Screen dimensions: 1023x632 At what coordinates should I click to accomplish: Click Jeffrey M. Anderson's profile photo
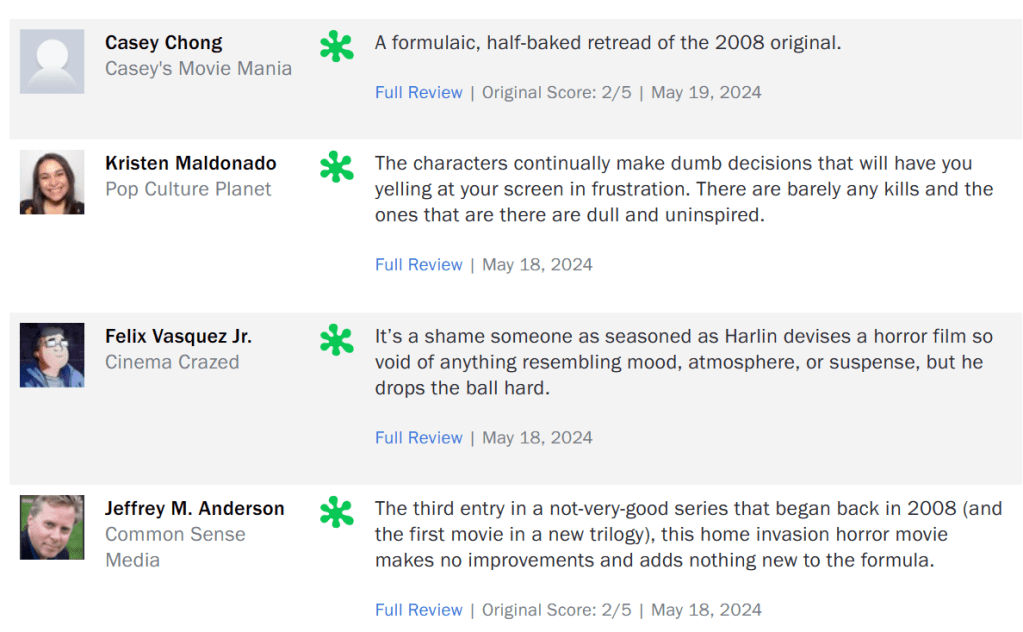(52, 527)
